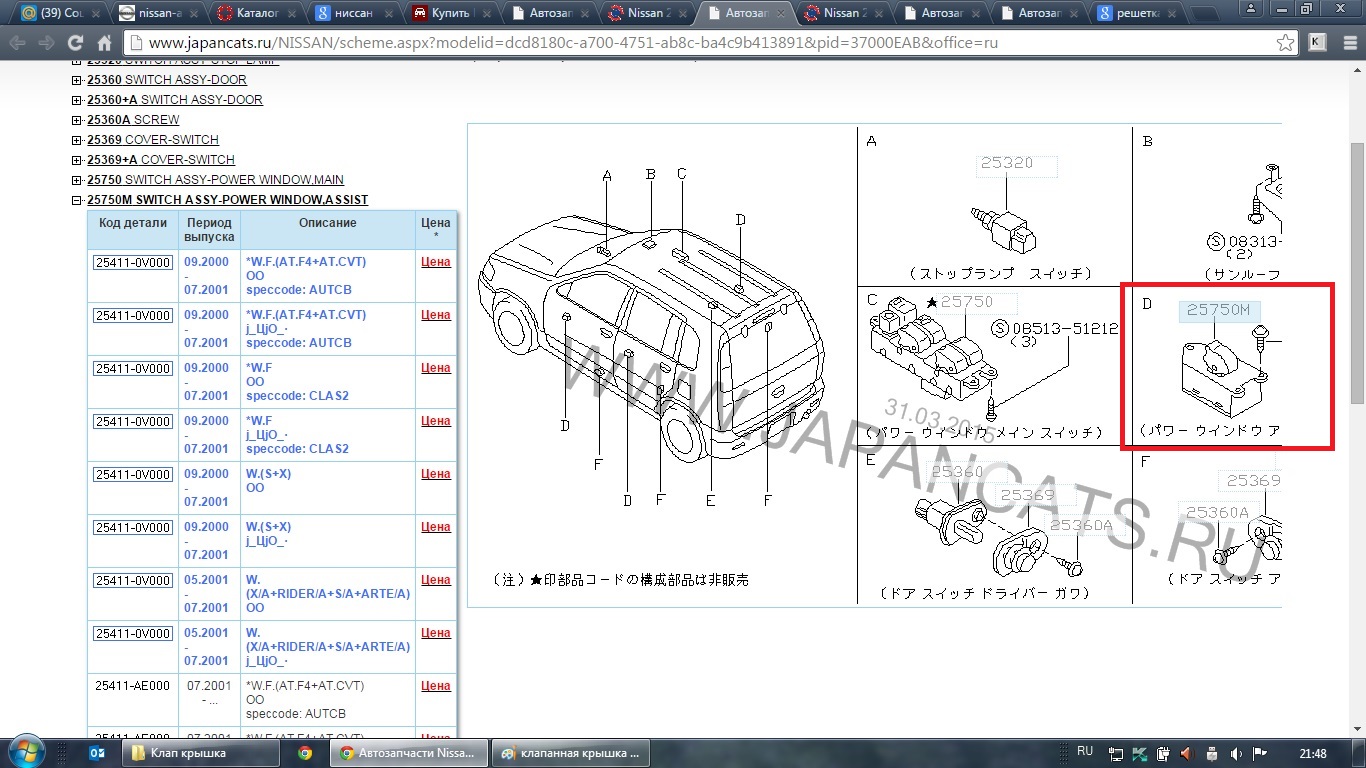This screenshot has width=1366, height=768.
Task: Select the 25411-AE000 part code
Action: pos(133,686)
